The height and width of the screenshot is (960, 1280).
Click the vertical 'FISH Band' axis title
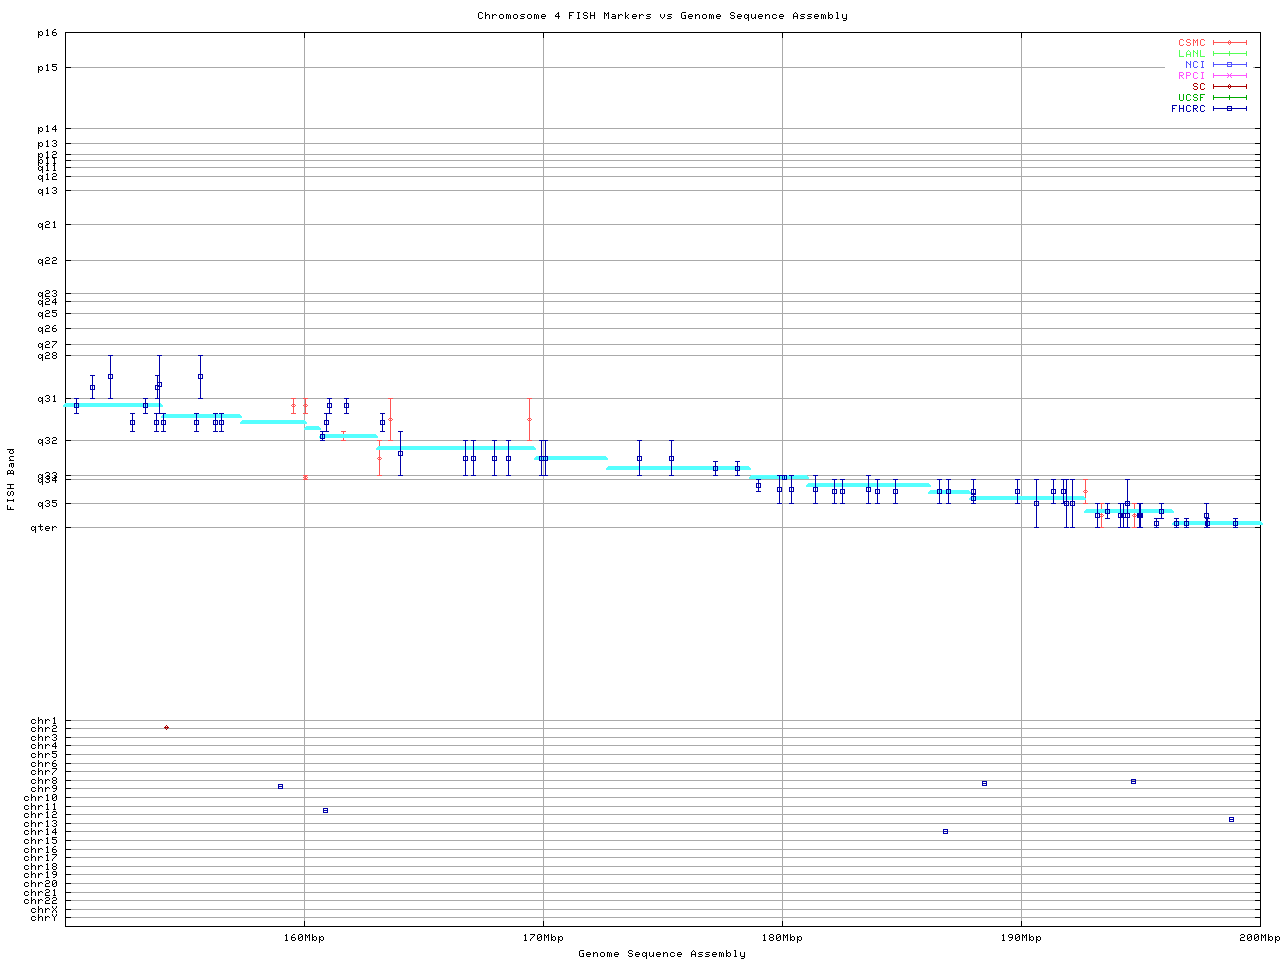pyautogui.click(x=12, y=479)
